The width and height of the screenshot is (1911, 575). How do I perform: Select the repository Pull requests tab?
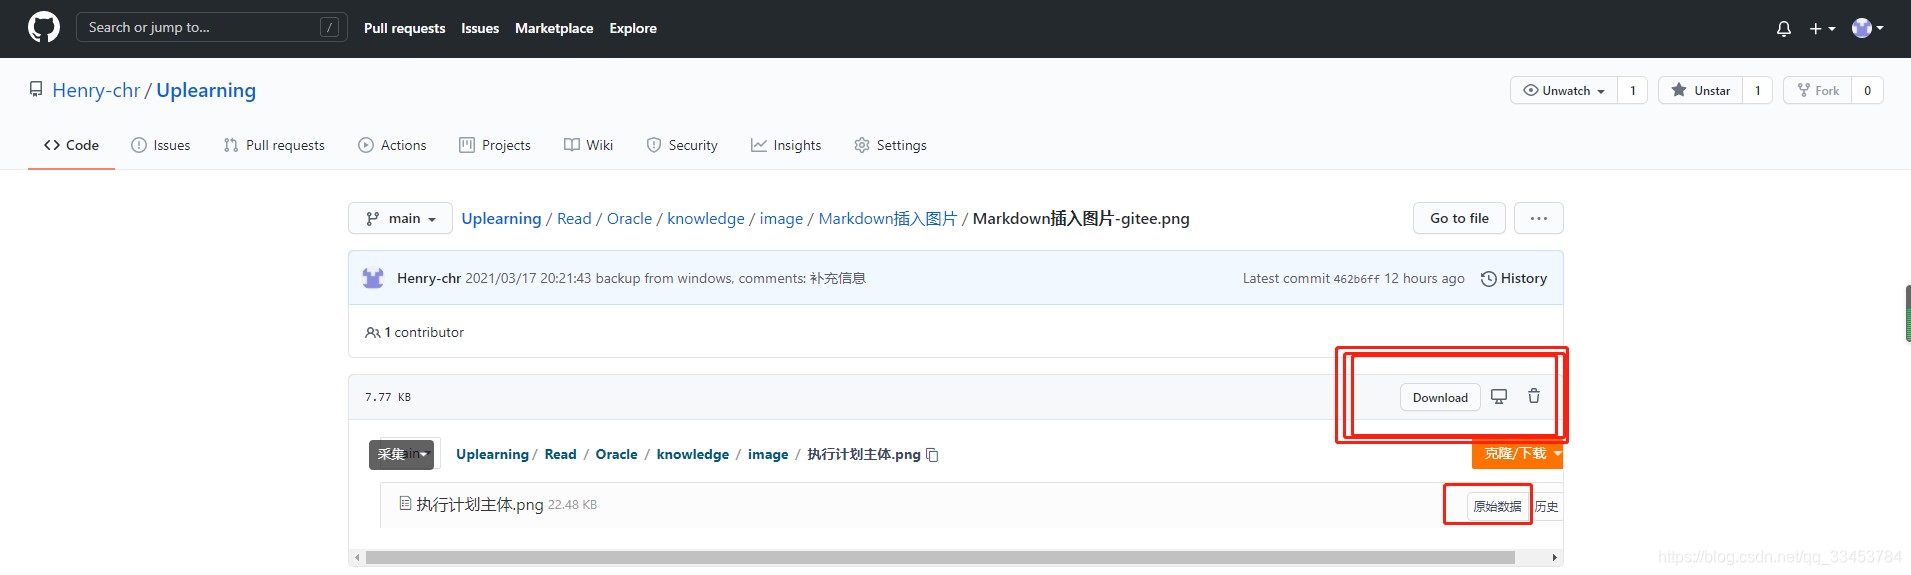[274, 145]
